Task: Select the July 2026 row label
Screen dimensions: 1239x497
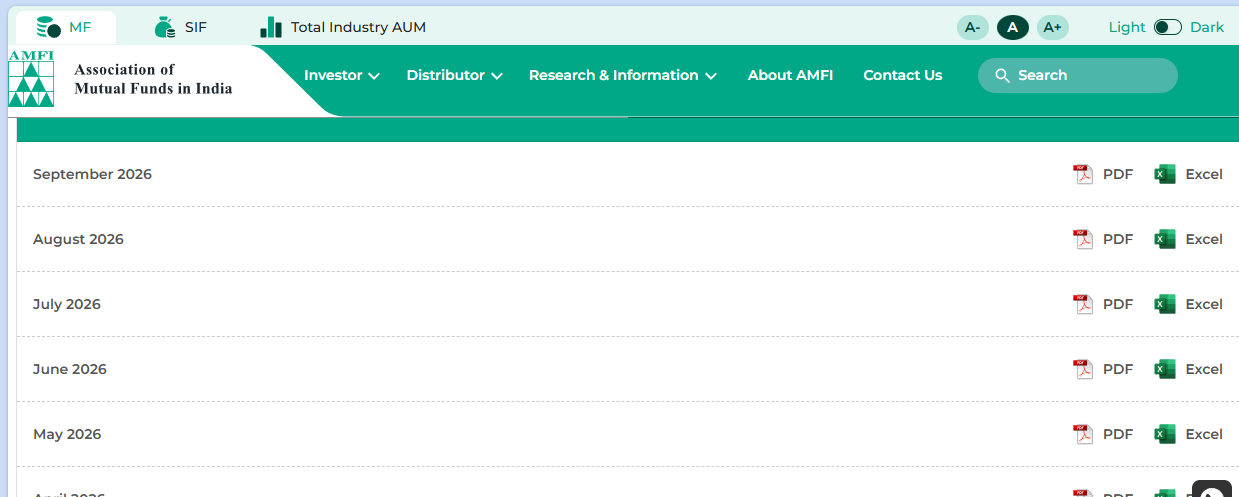Action: tap(67, 304)
